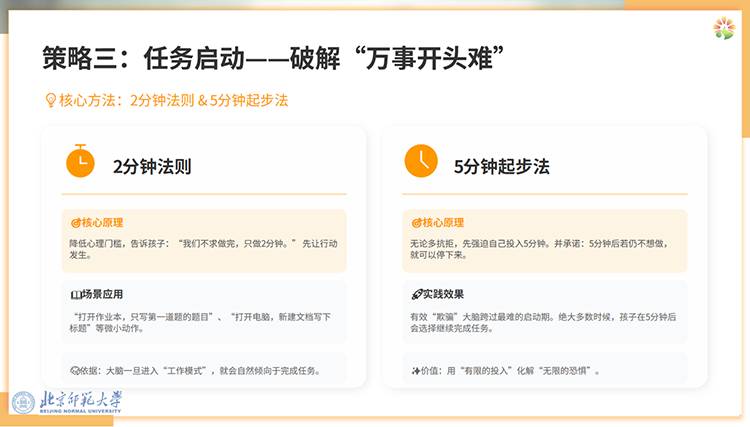This screenshot has height=427, width=750.
Task: Click the orange clock icon beside 5分钟起步法
Action: 420,160
